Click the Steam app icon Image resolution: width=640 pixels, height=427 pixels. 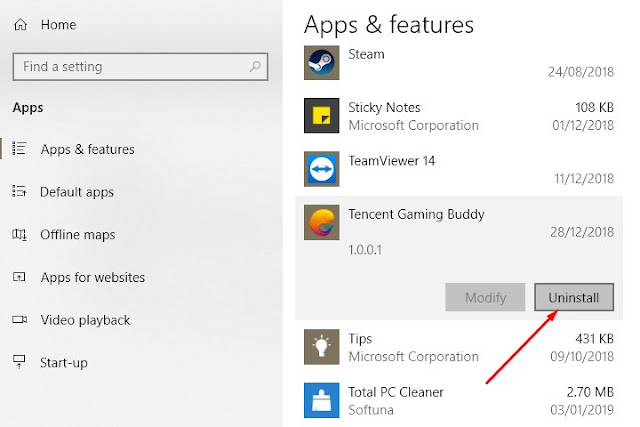tap(321, 62)
